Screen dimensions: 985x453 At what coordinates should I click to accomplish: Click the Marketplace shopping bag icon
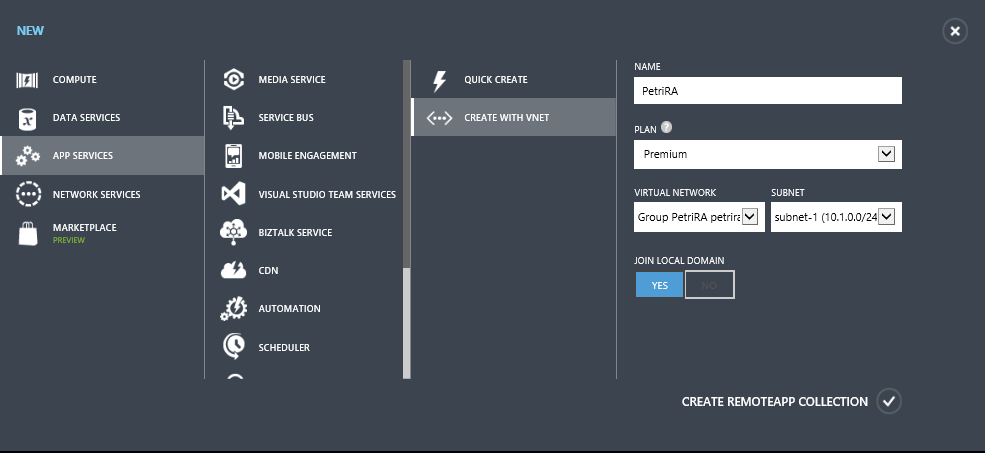coord(28,233)
